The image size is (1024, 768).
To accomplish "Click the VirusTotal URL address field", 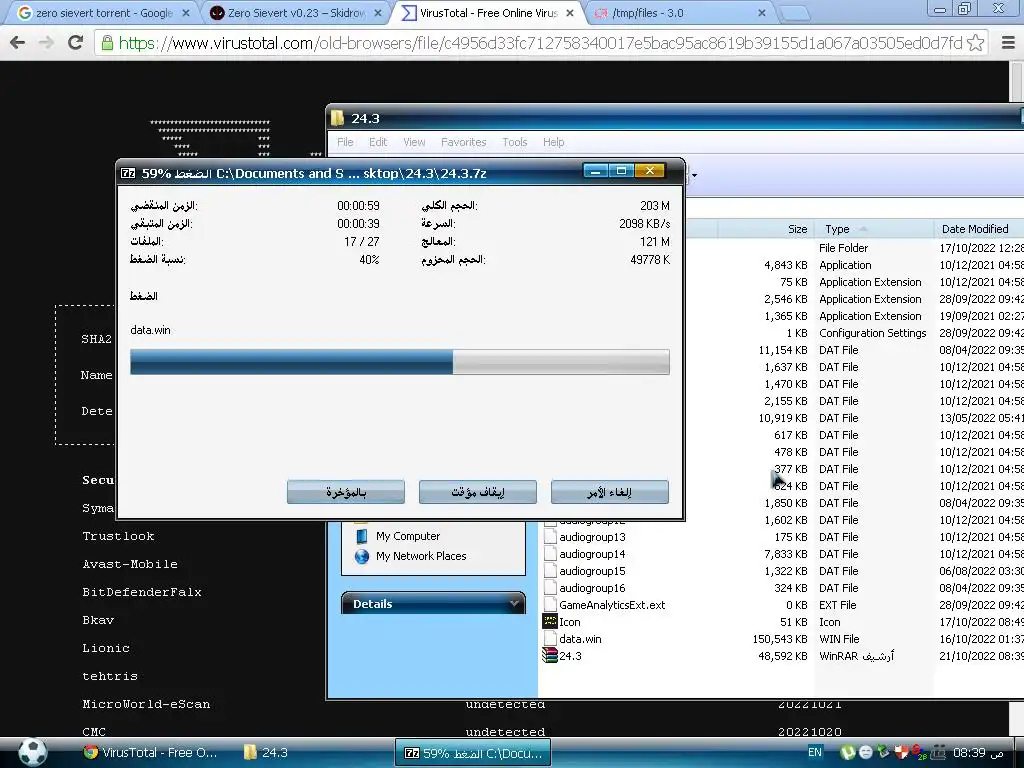I will pos(539,43).
